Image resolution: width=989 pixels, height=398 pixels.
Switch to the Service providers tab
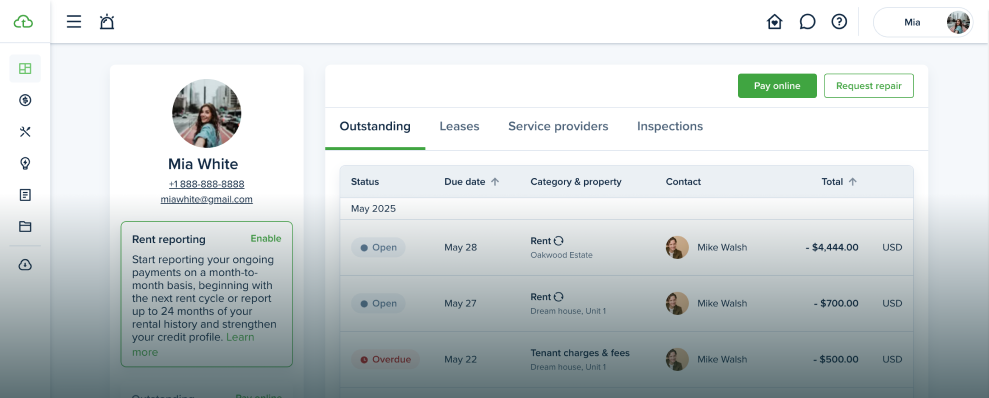[558, 126]
